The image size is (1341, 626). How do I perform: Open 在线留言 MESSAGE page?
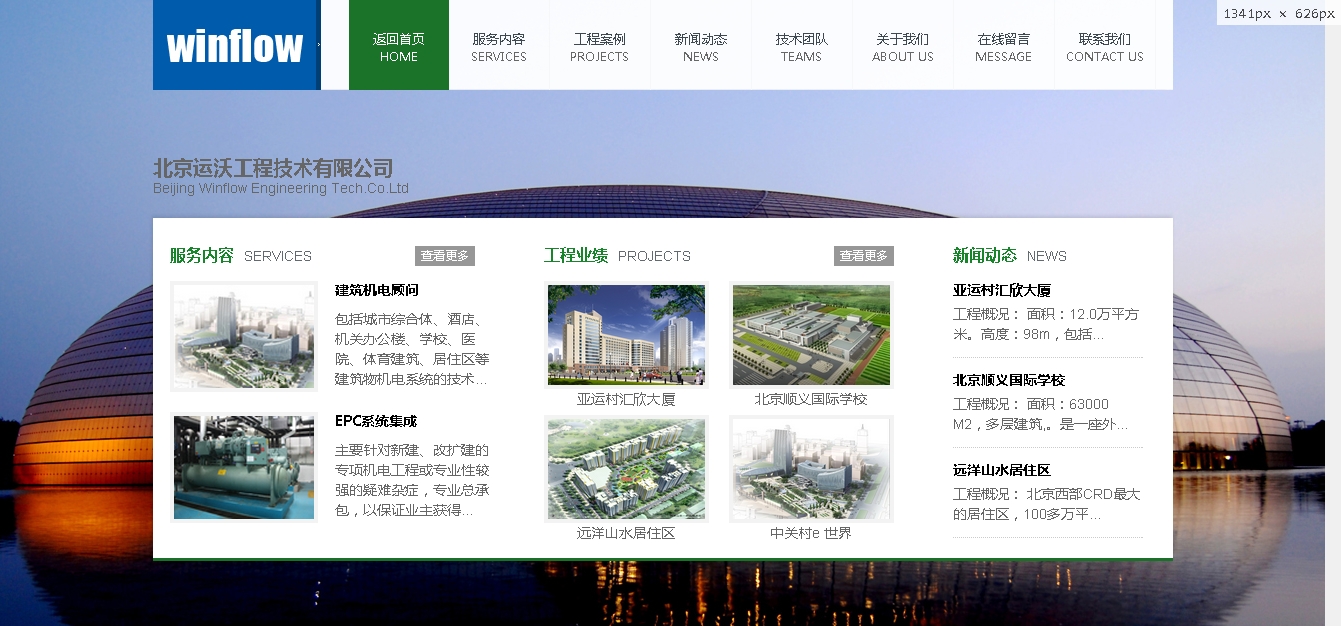click(1003, 47)
